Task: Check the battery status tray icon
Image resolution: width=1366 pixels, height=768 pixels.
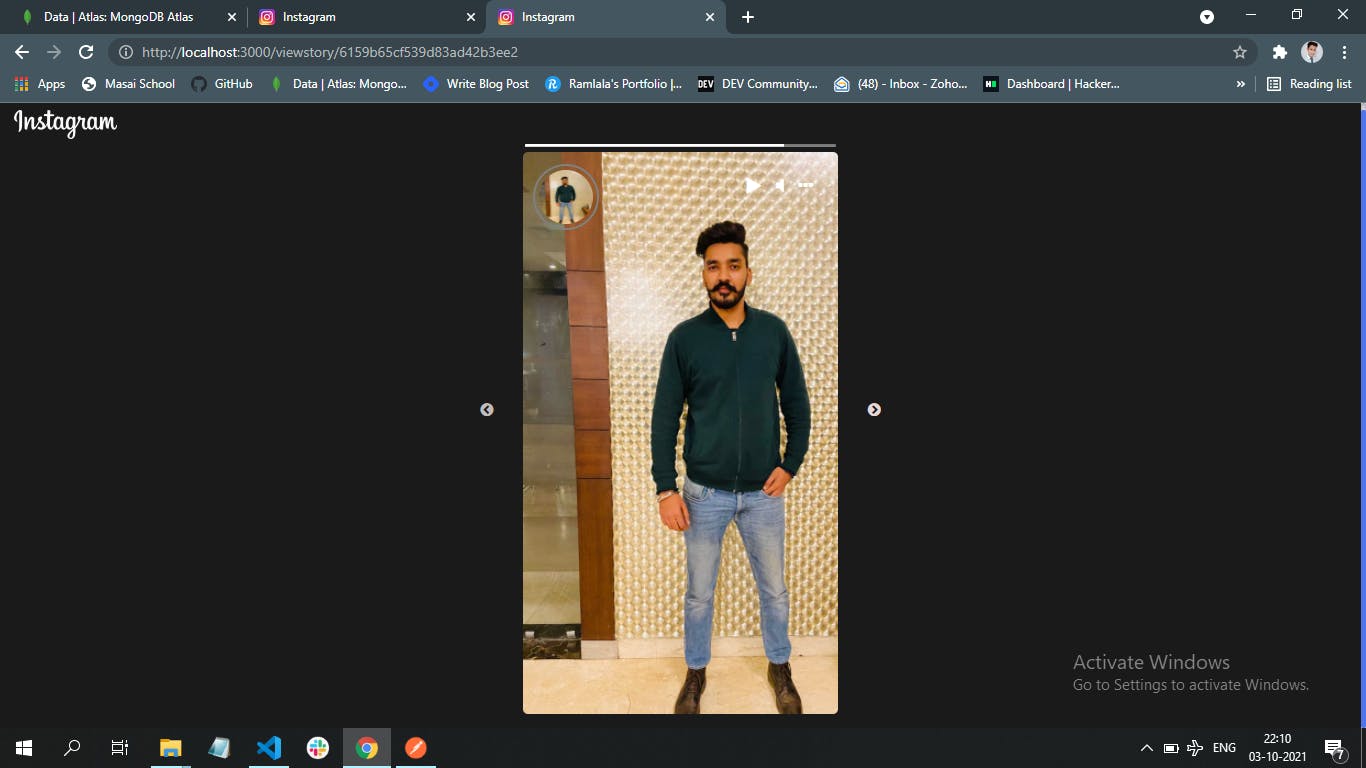Action: click(x=1171, y=748)
